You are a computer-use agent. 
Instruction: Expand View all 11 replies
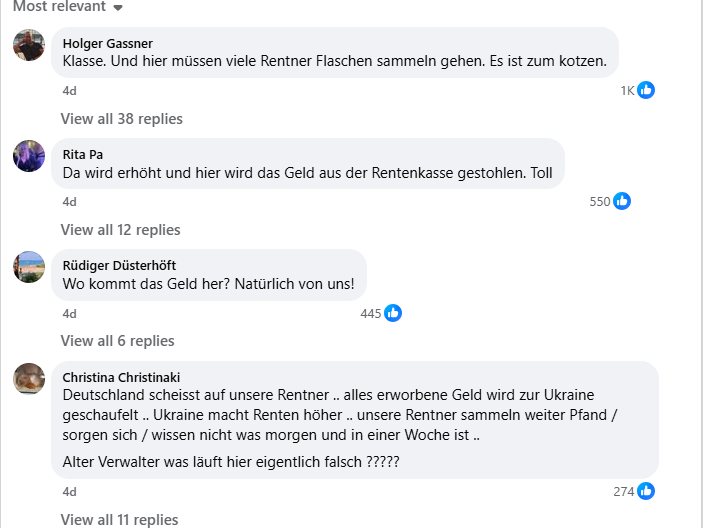[x=119, y=520]
